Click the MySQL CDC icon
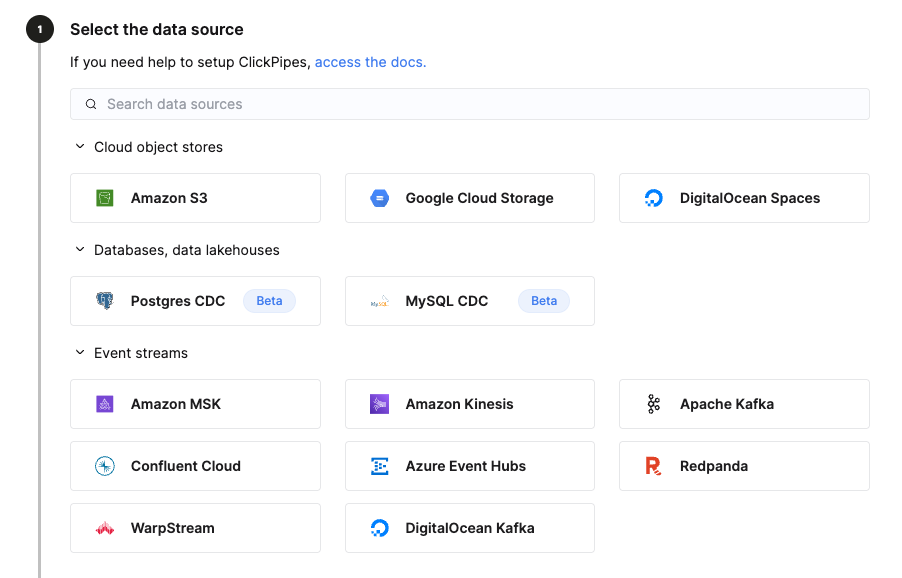902x578 pixels. point(379,301)
